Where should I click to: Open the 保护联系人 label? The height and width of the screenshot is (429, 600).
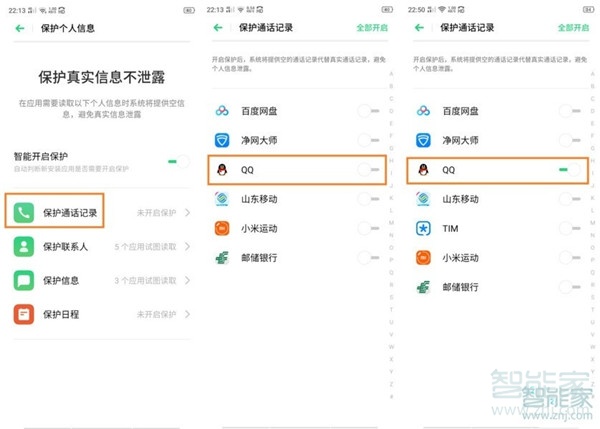pos(65,246)
